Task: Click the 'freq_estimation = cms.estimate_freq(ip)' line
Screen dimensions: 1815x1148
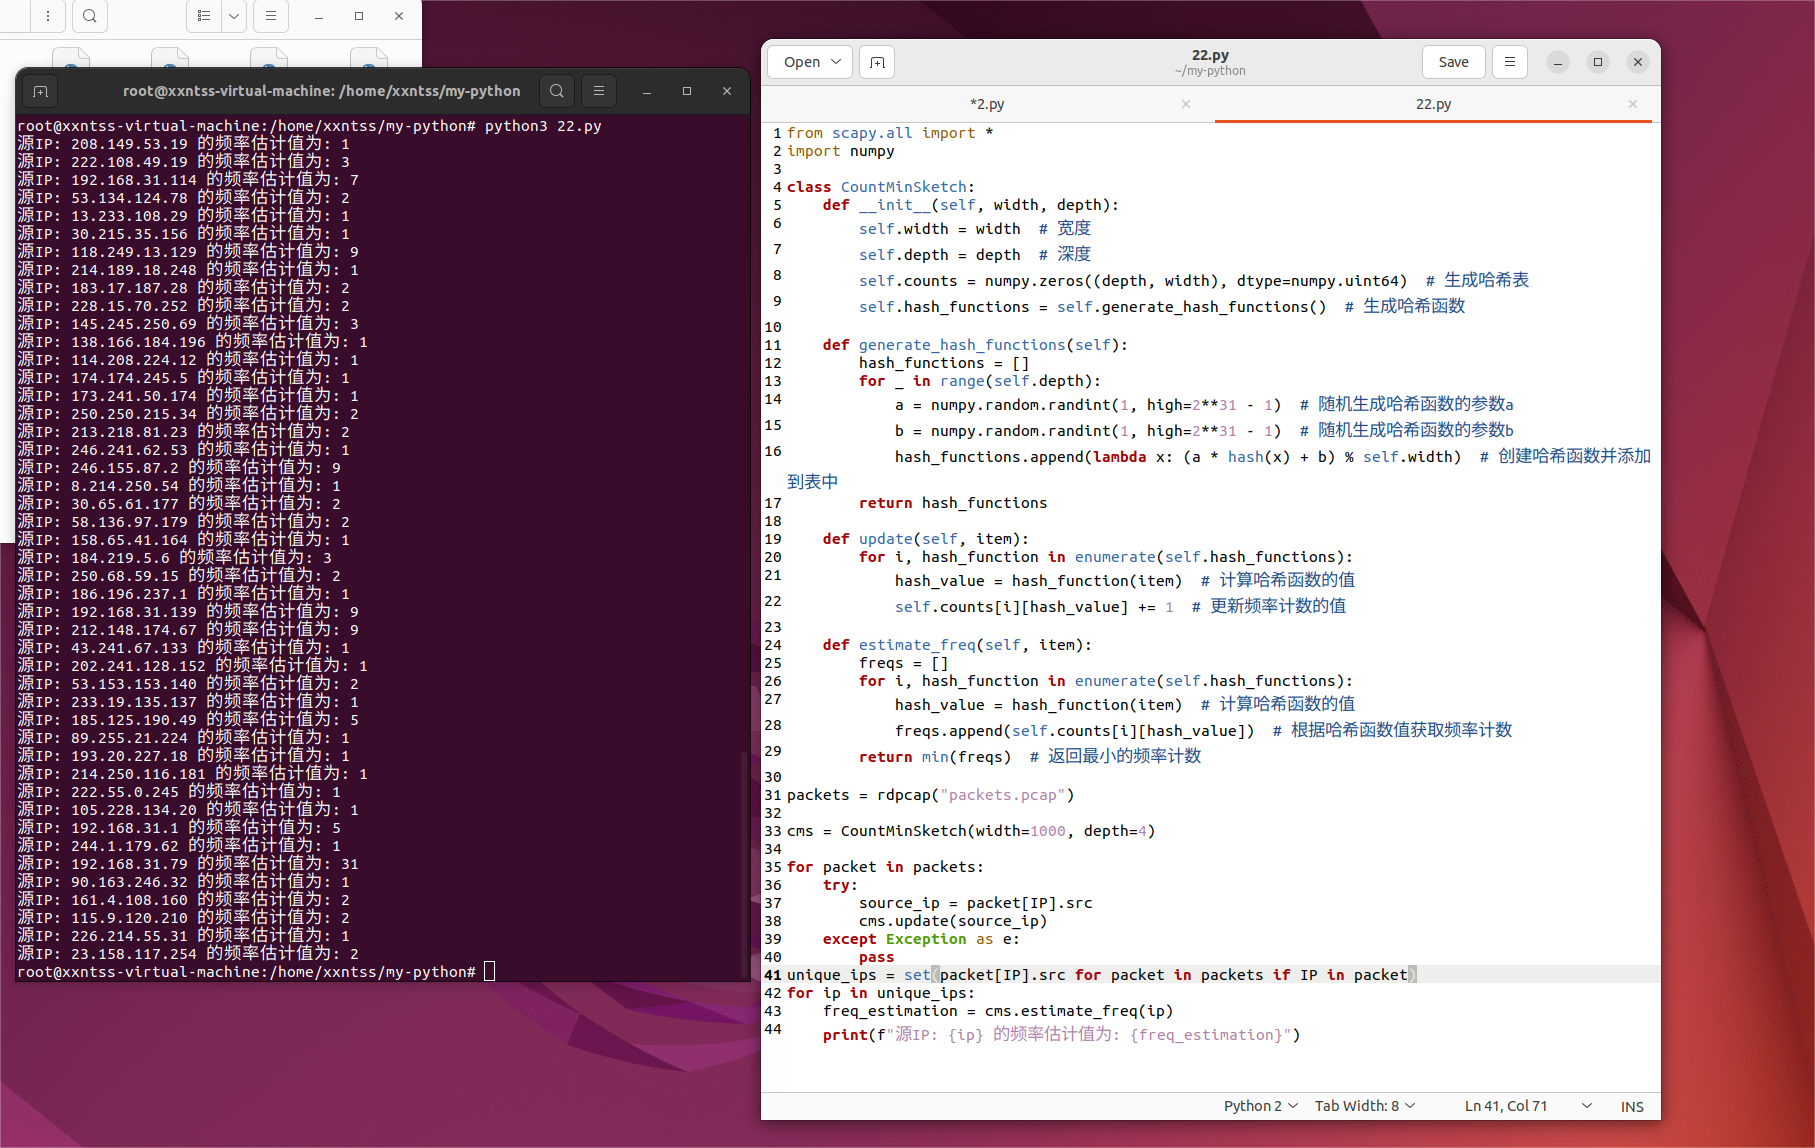Action: pos(998,1011)
